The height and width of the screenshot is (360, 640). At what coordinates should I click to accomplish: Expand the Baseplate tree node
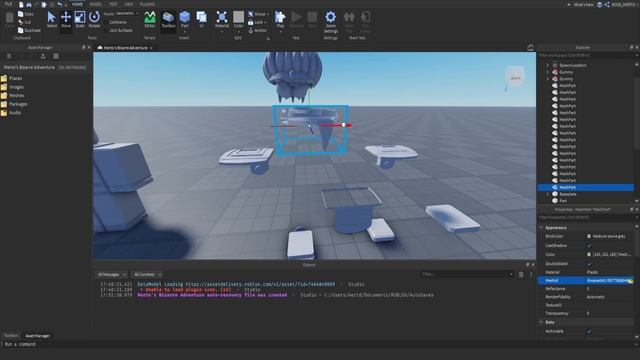tap(548, 194)
